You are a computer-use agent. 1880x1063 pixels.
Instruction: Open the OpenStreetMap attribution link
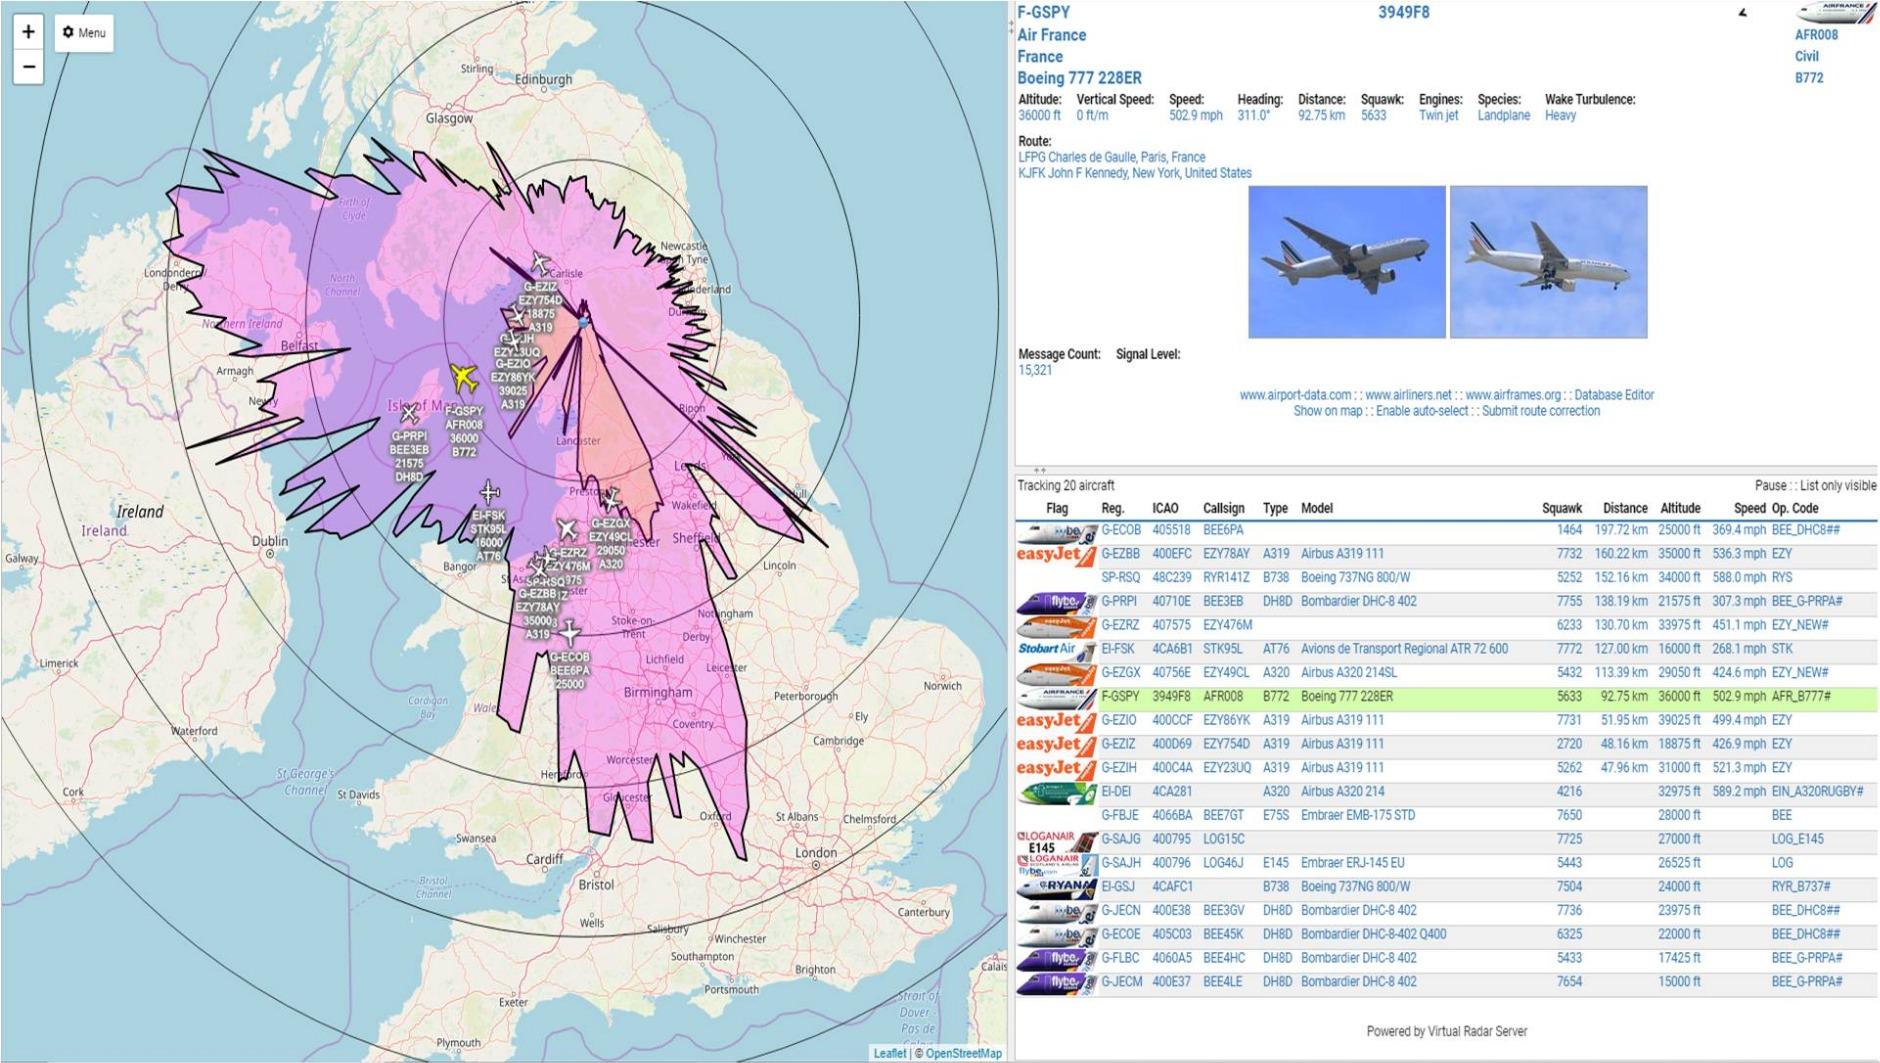[963, 1053]
